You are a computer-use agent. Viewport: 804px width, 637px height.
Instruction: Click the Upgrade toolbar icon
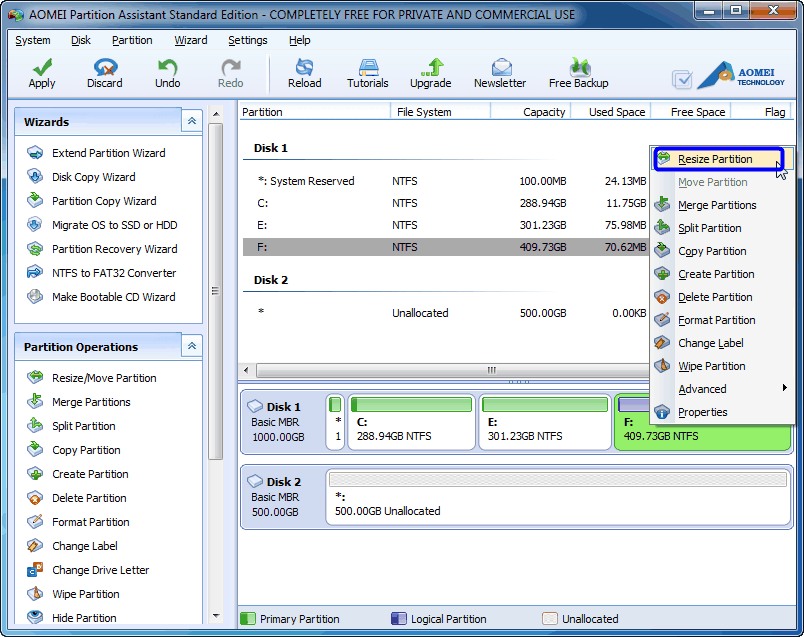coord(431,67)
